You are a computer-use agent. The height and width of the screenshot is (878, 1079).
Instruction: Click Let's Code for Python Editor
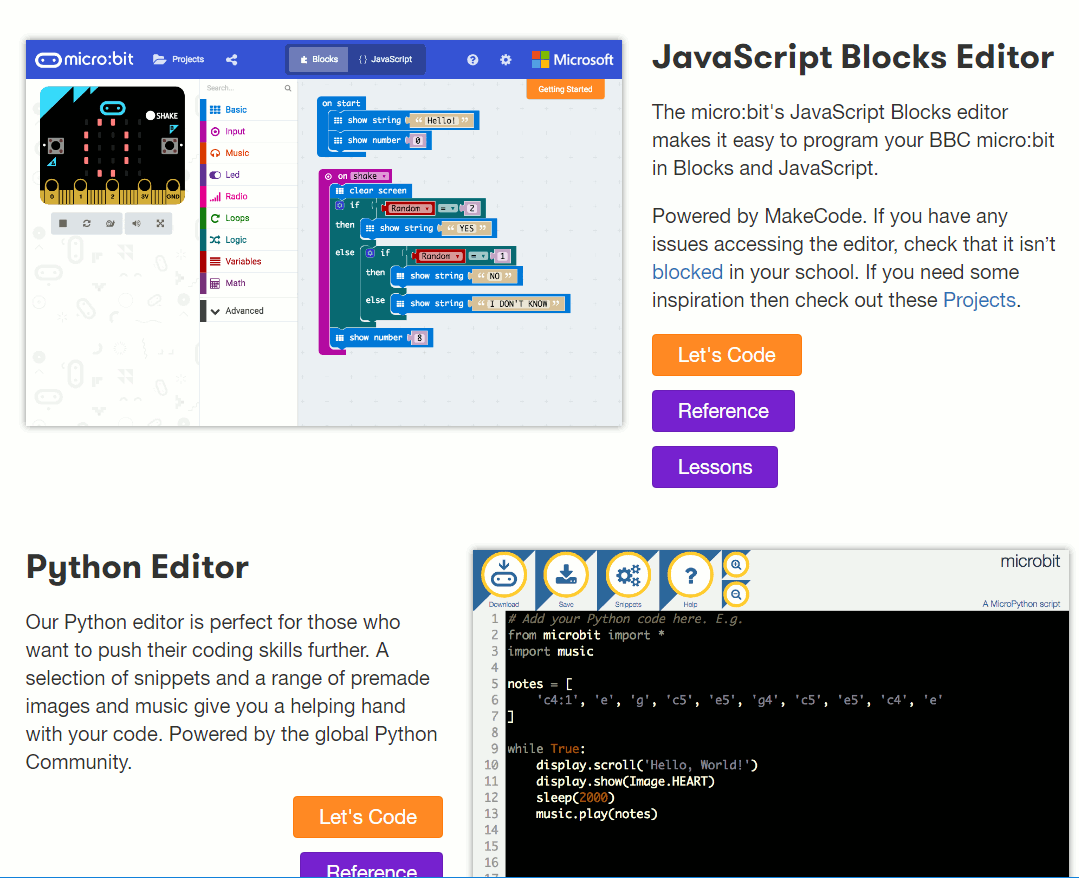point(368,817)
